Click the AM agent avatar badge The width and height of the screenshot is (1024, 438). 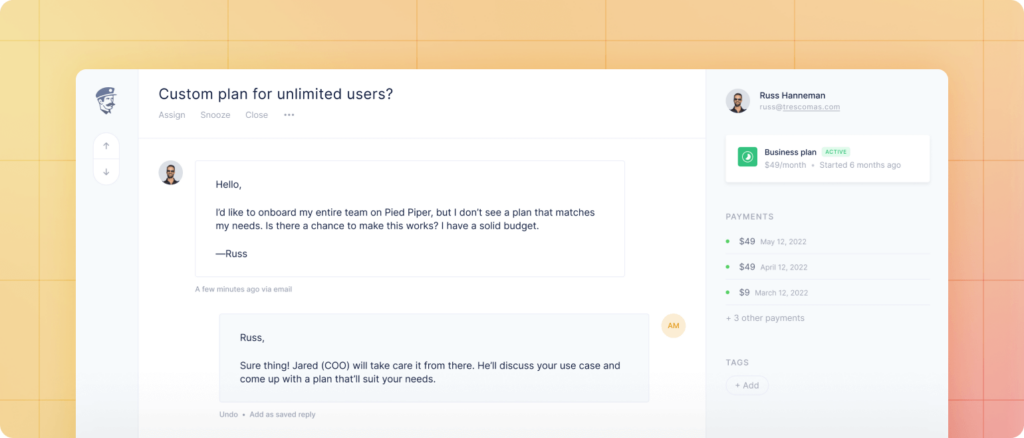point(673,326)
